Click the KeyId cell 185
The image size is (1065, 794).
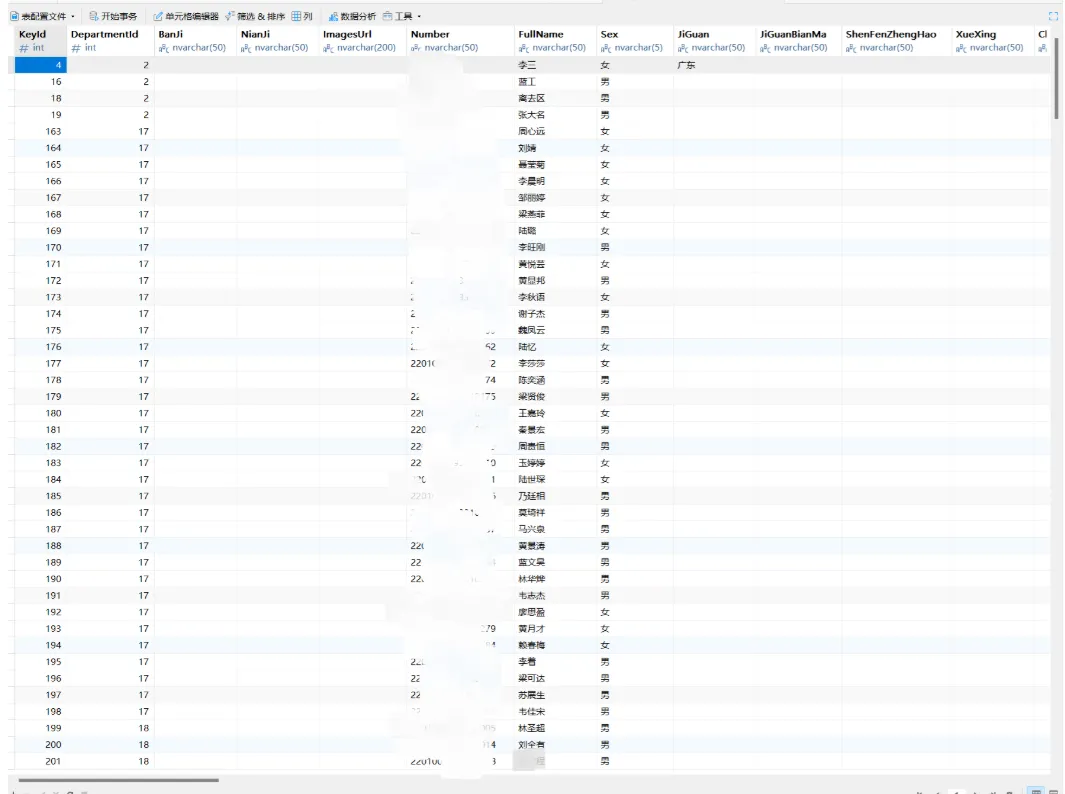(41, 496)
